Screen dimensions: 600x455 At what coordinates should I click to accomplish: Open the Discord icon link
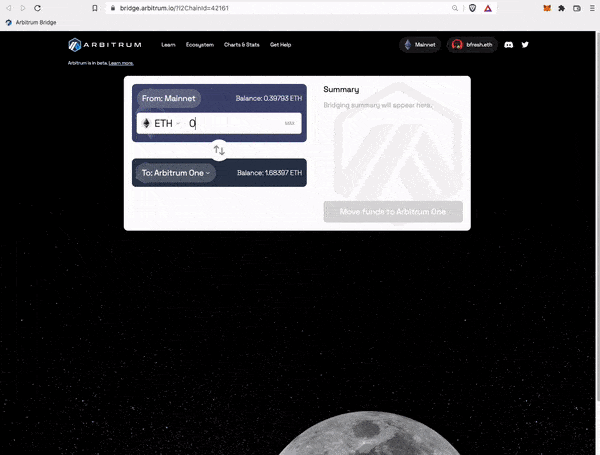coord(508,45)
